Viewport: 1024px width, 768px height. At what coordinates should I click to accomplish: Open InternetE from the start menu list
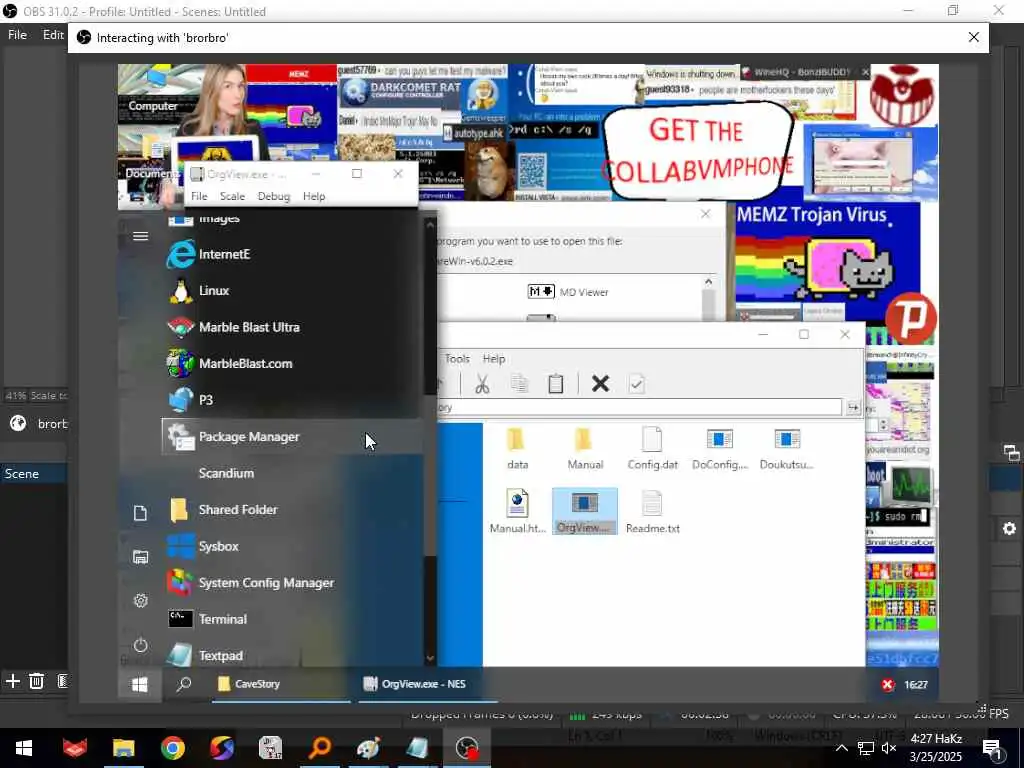(293, 254)
